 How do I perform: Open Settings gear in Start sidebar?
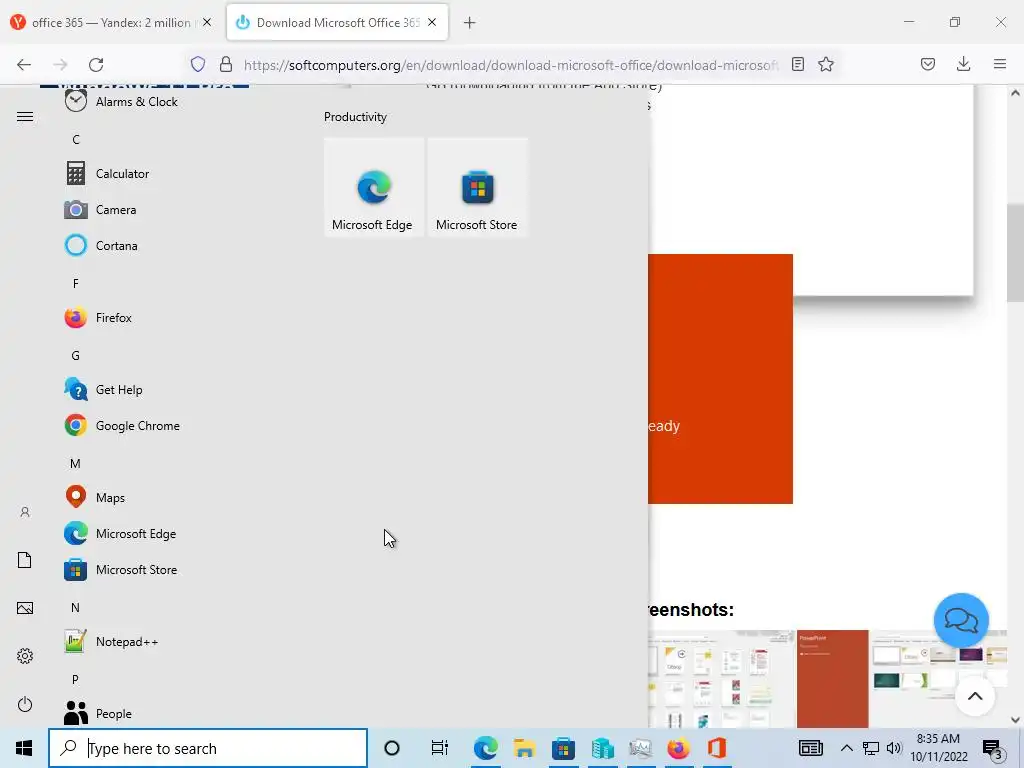(x=25, y=656)
